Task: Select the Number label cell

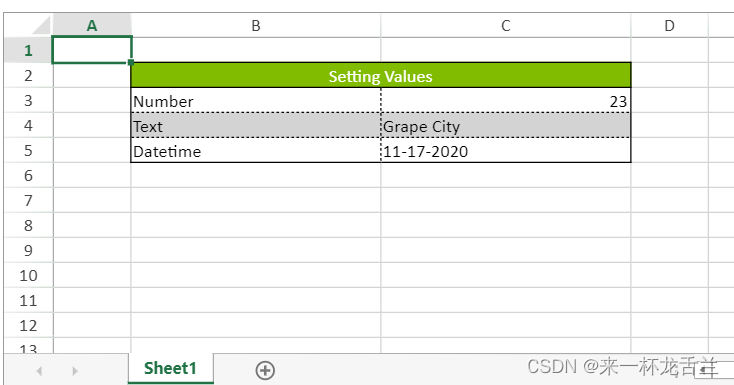Action: click(x=256, y=101)
